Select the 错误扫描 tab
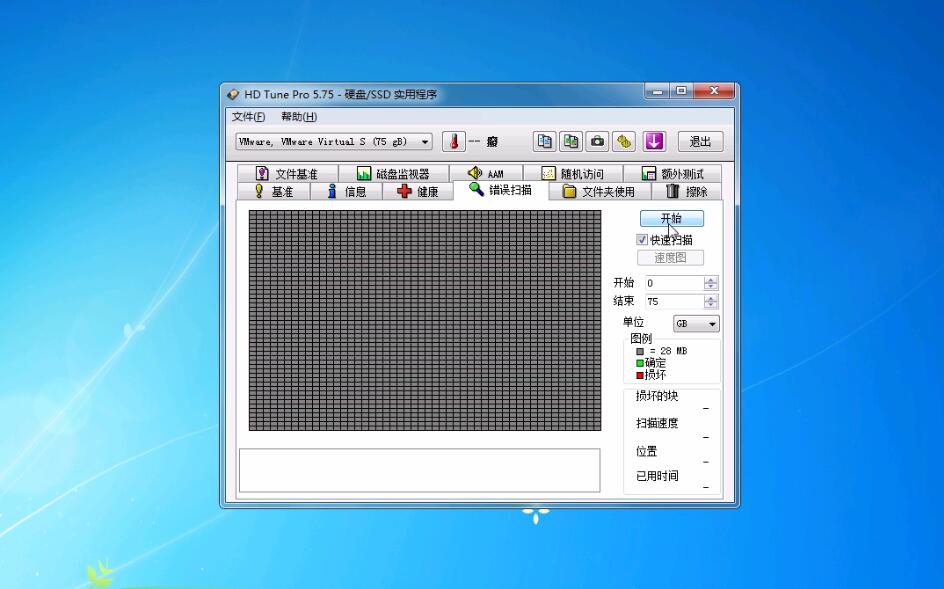Image resolution: width=944 pixels, height=589 pixels. coord(501,190)
